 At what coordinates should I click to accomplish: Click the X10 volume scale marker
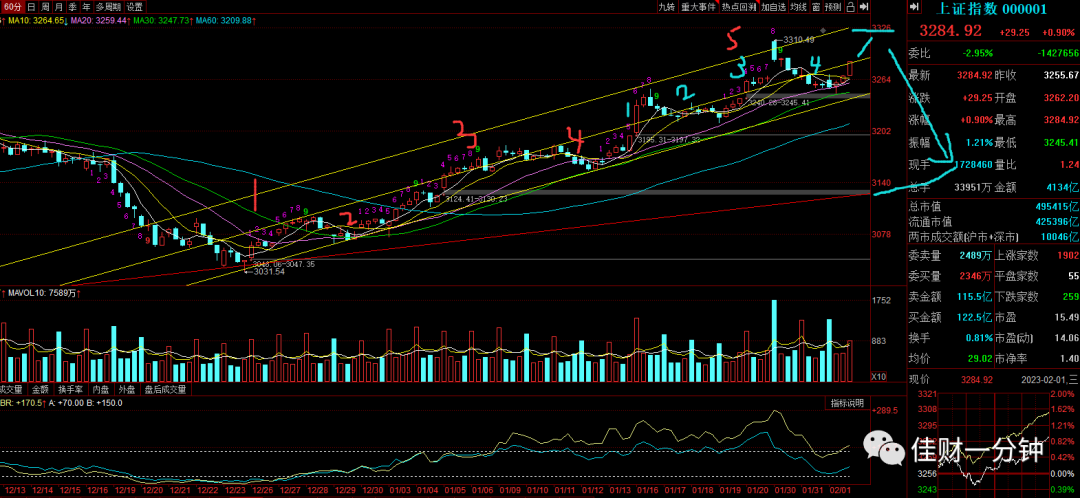[x=878, y=377]
